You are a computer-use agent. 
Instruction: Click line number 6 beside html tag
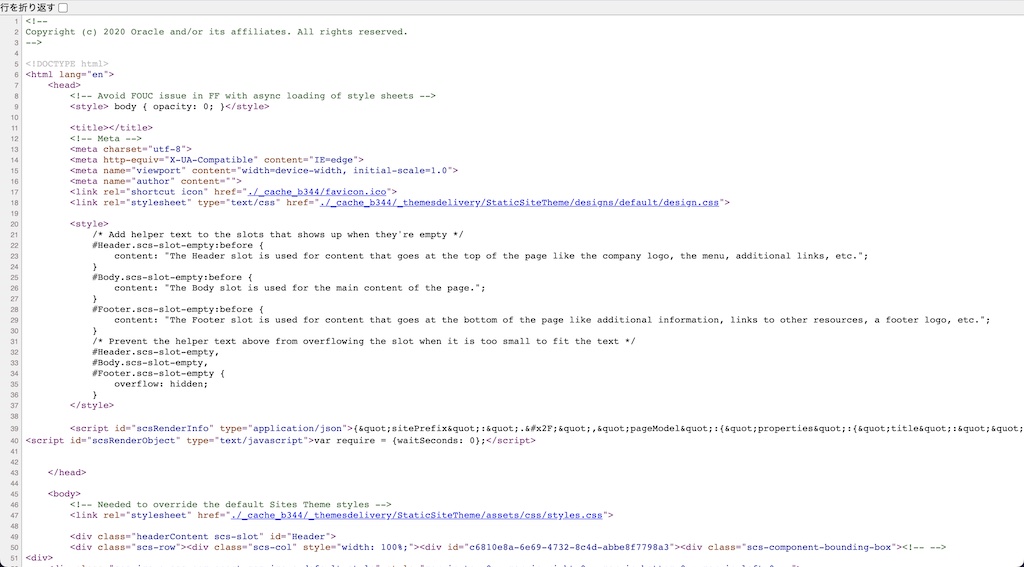point(16,74)
